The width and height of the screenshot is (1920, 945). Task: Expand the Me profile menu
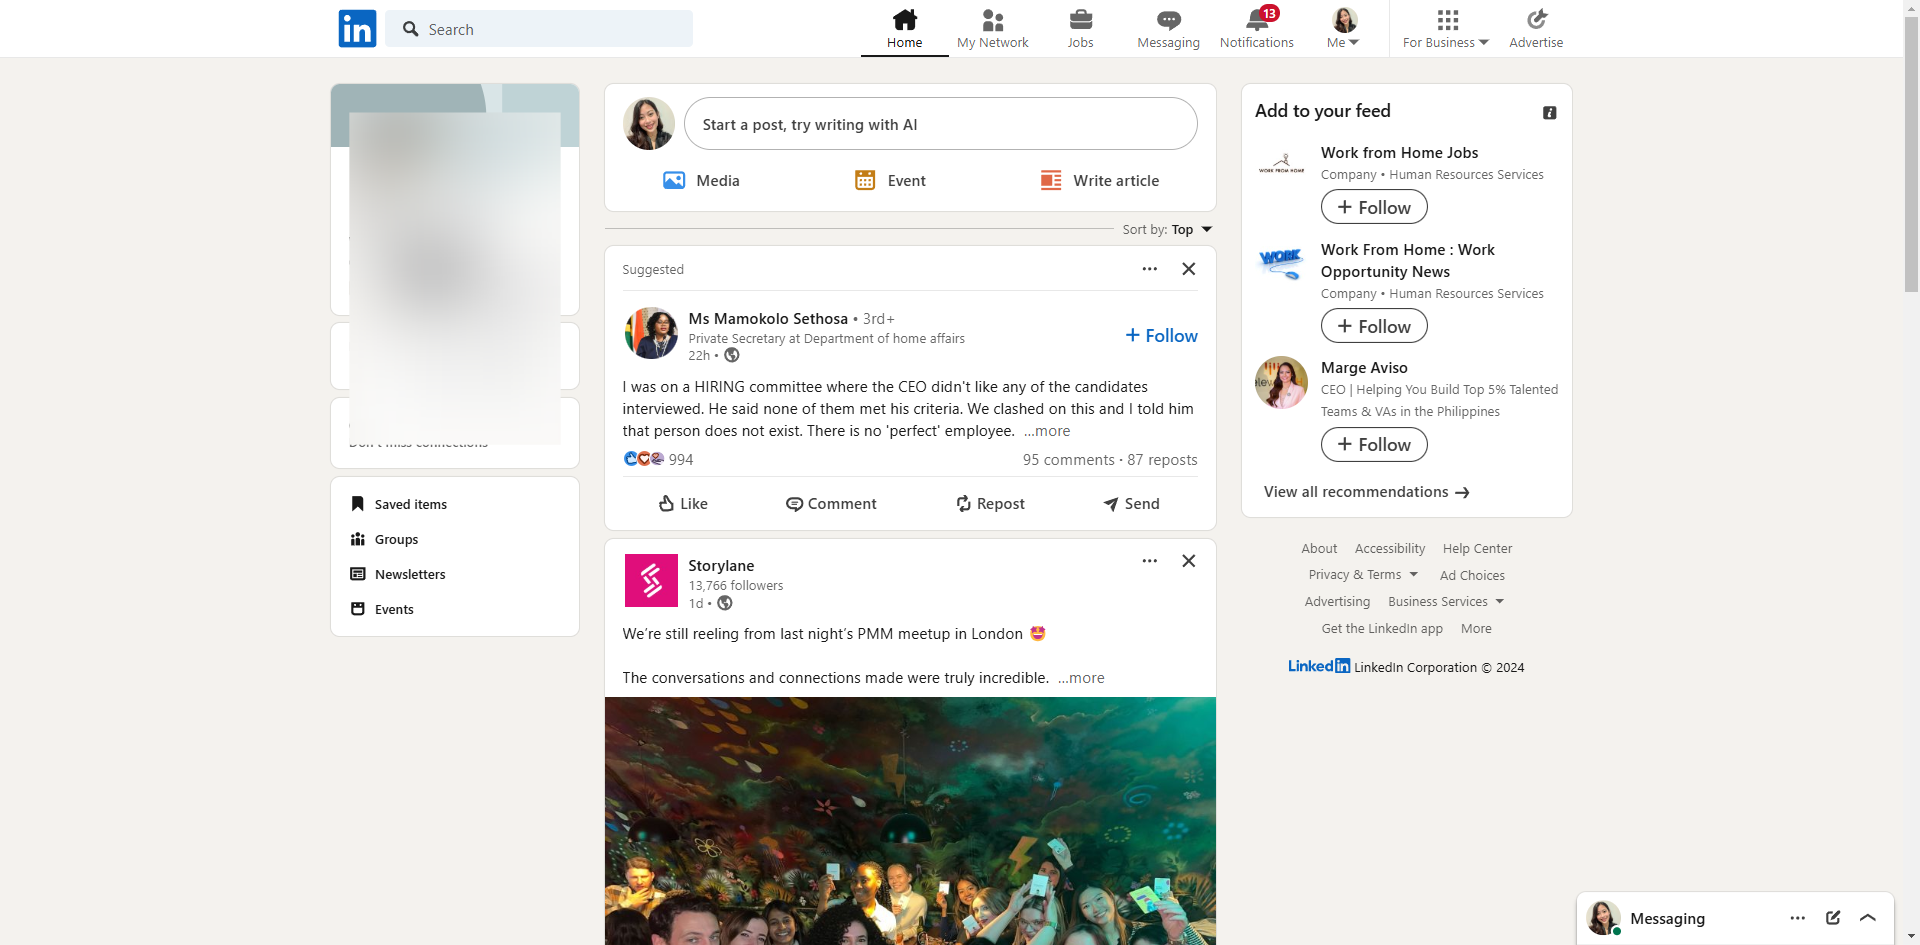point(1343,29)
